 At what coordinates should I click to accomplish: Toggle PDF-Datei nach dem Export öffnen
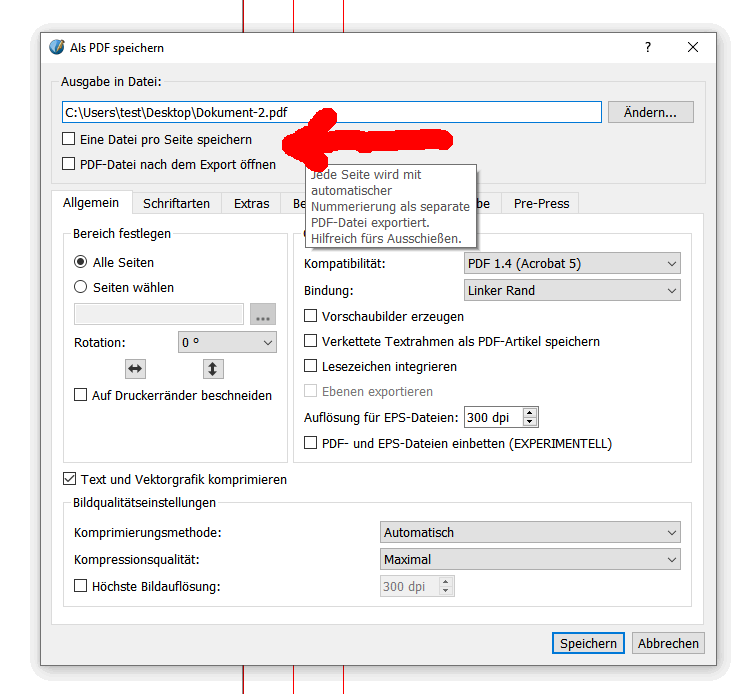69,164
